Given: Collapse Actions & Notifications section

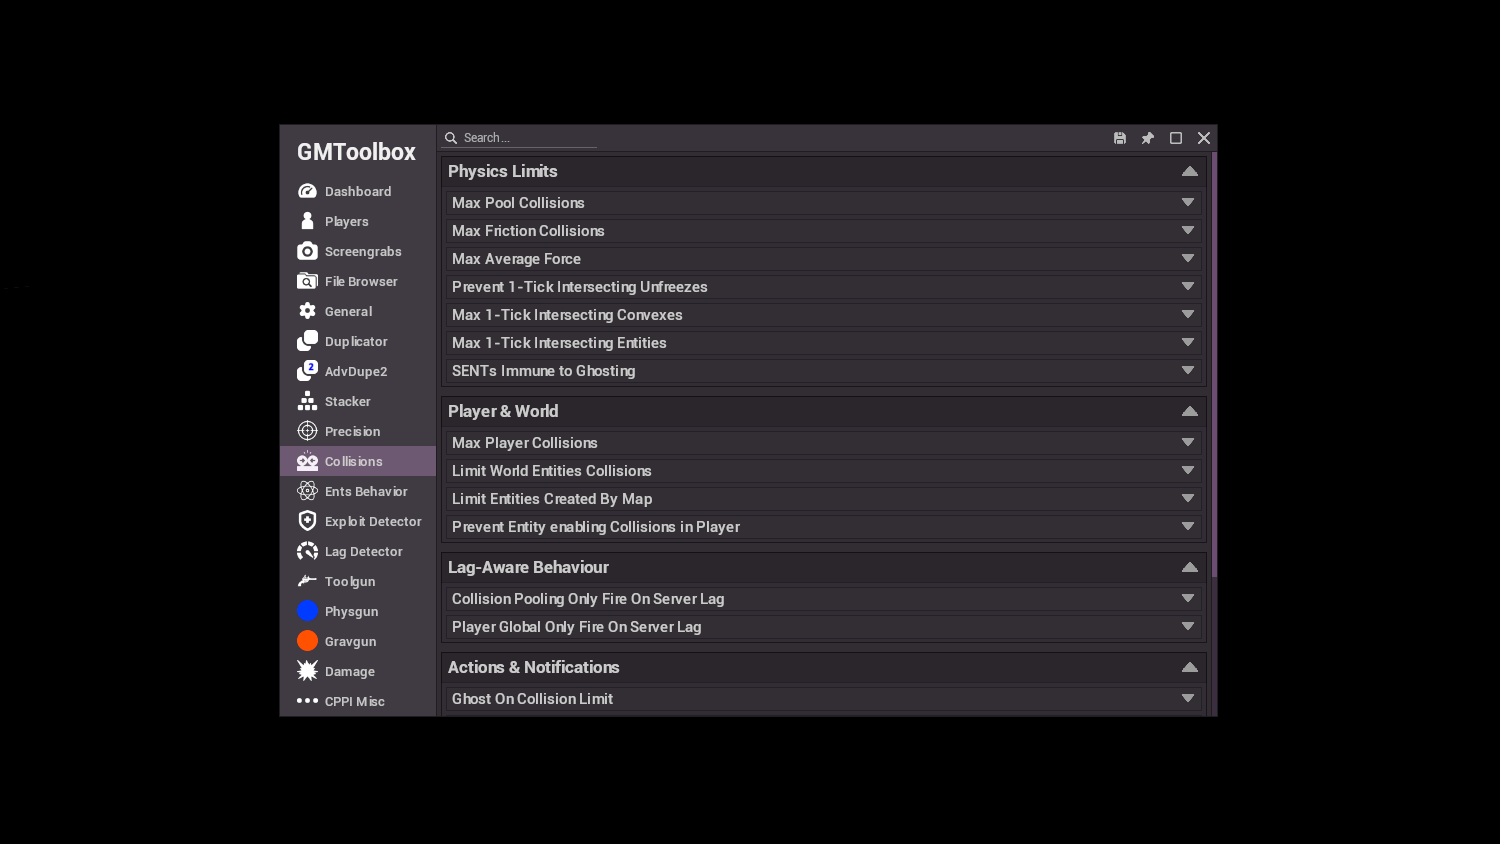Looking at the screenshot, I should click(1190, 667).
